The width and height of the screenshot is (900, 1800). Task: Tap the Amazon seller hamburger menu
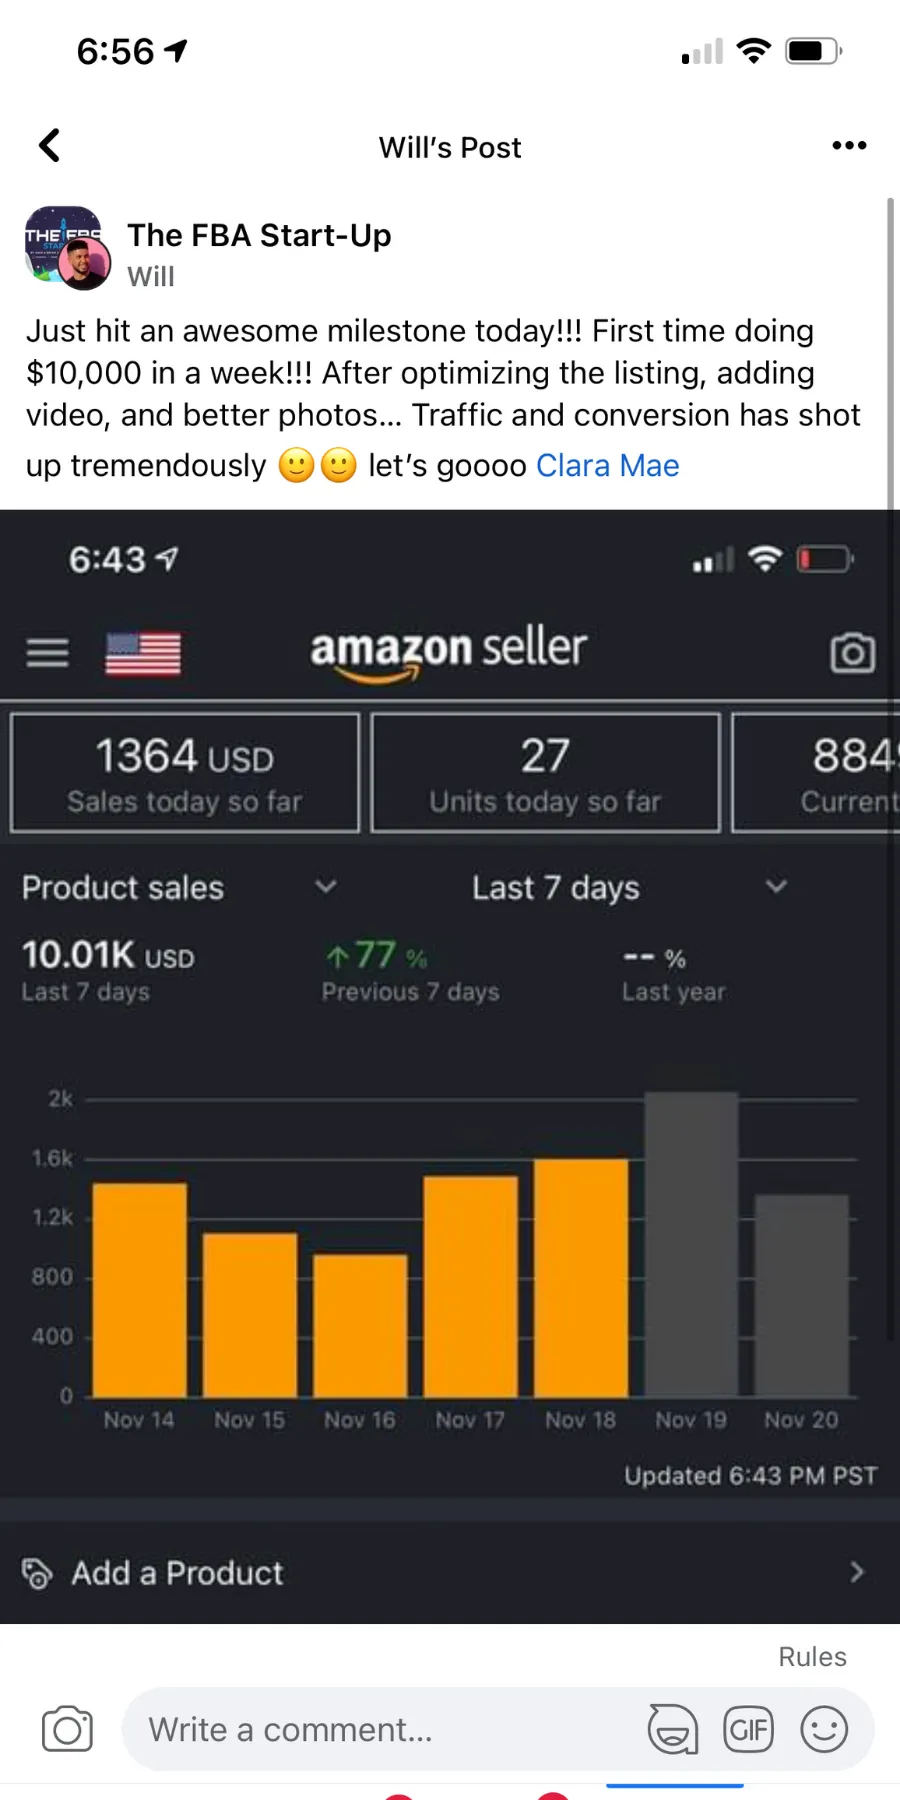point(47,653)
